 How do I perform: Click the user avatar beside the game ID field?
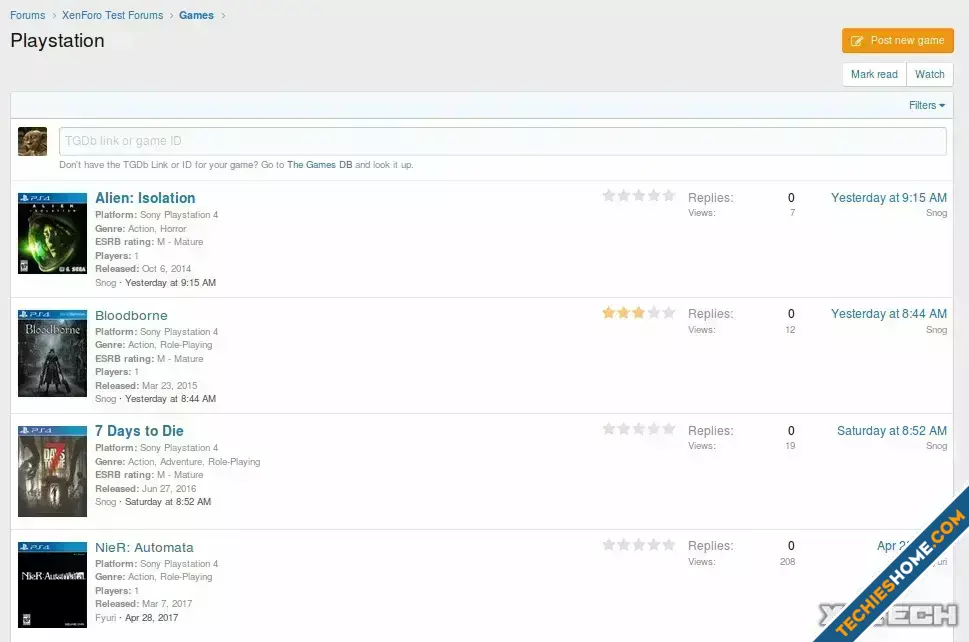pyautogui.click(x=32, y=141)
